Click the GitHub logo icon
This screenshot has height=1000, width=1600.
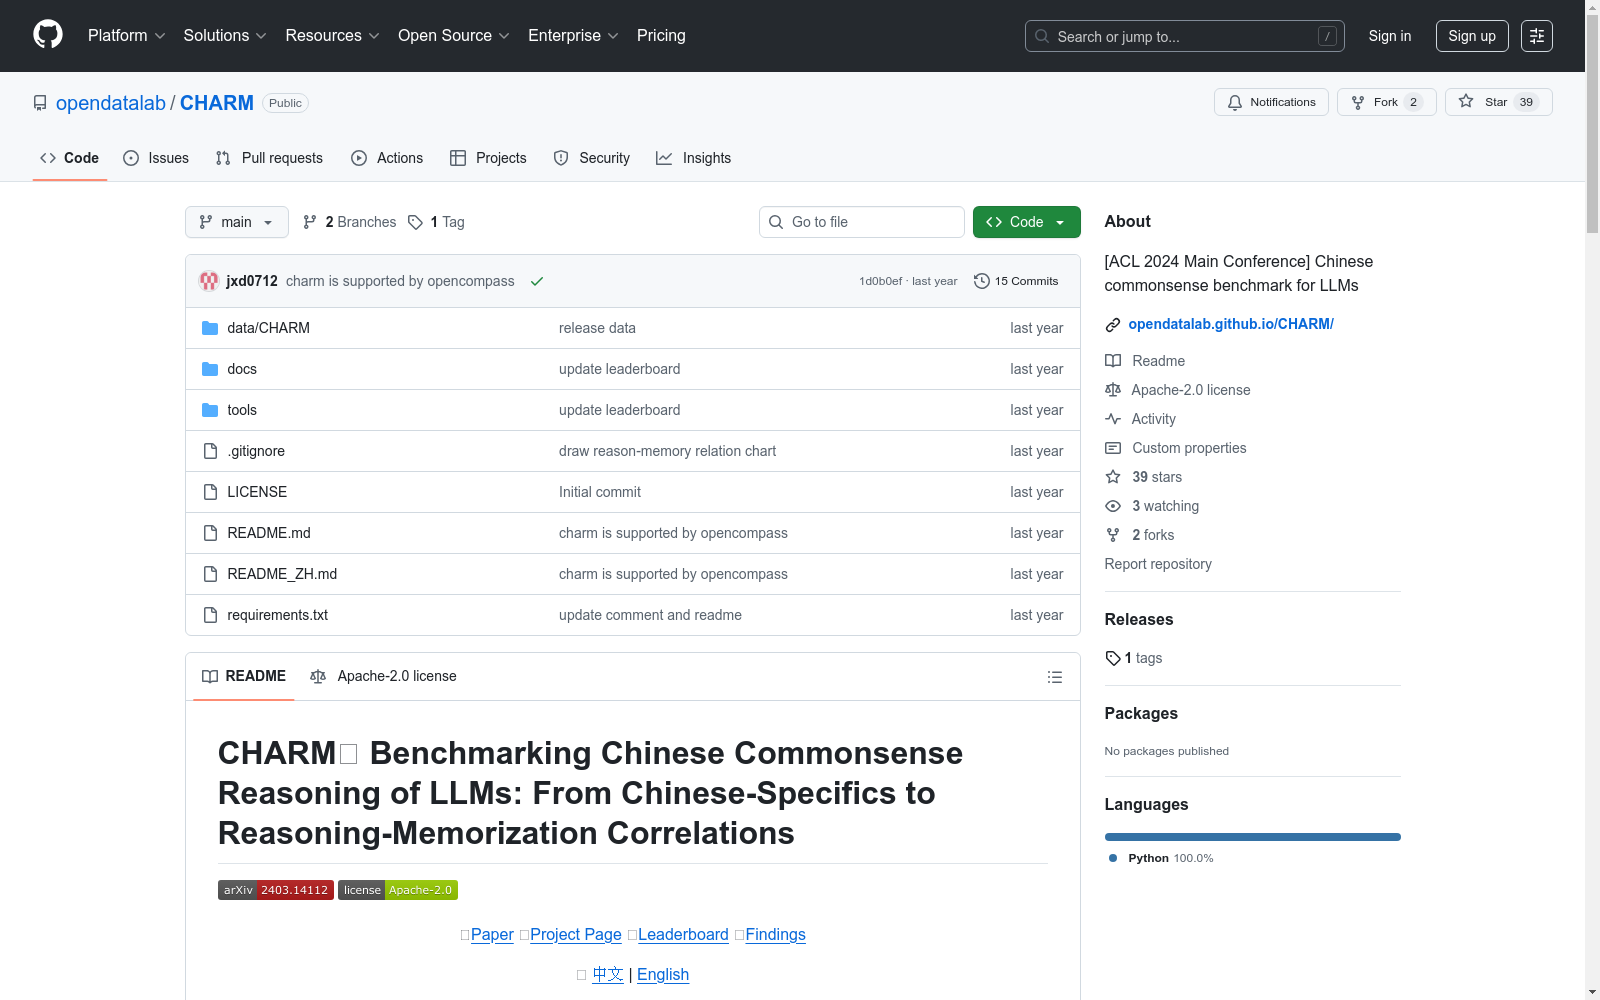[x=48, y=35]
